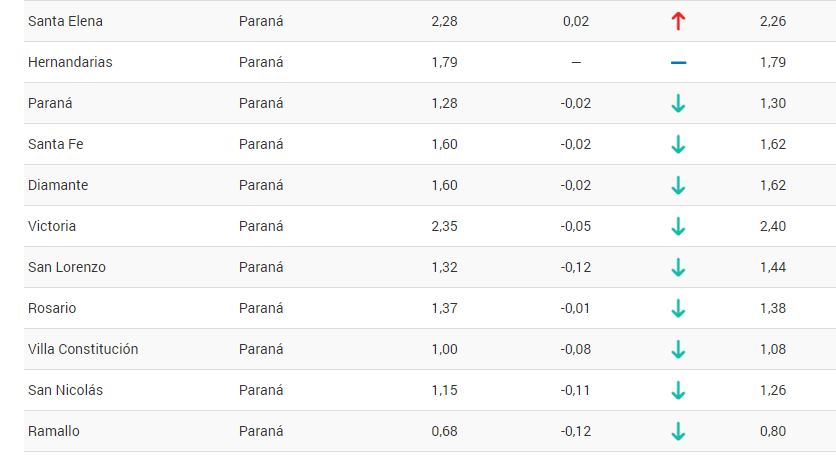Screen dimensions: 836x460
Task: Click Rosario's previous value 1,38
Action: 773,308
